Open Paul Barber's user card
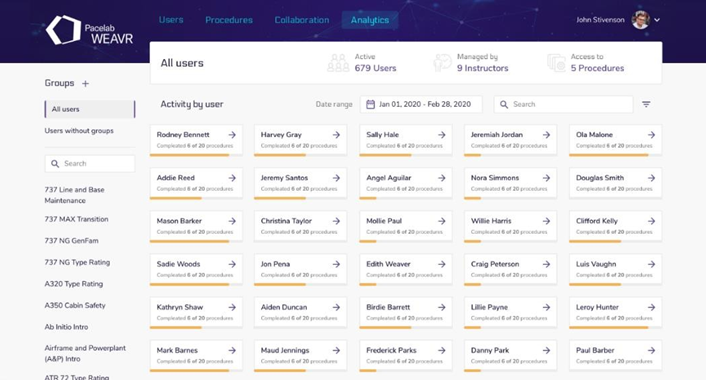Image resolution: width=706 pixels, height=380 pixels. point(615,356)
